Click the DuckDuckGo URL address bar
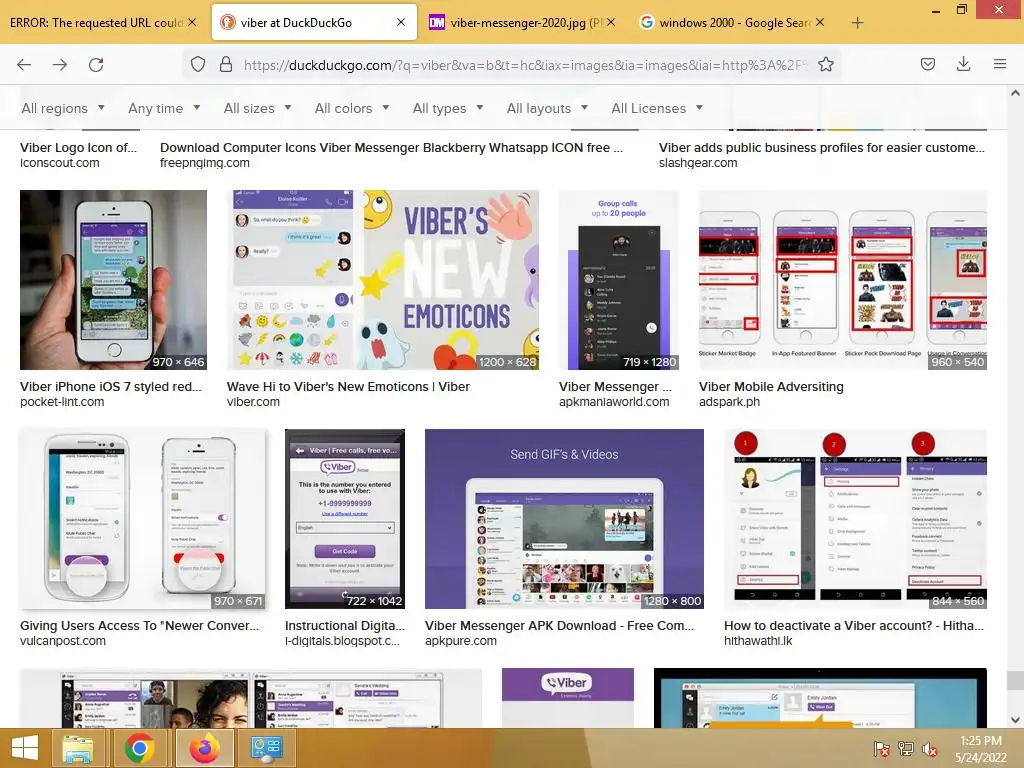 click(526, 65)
